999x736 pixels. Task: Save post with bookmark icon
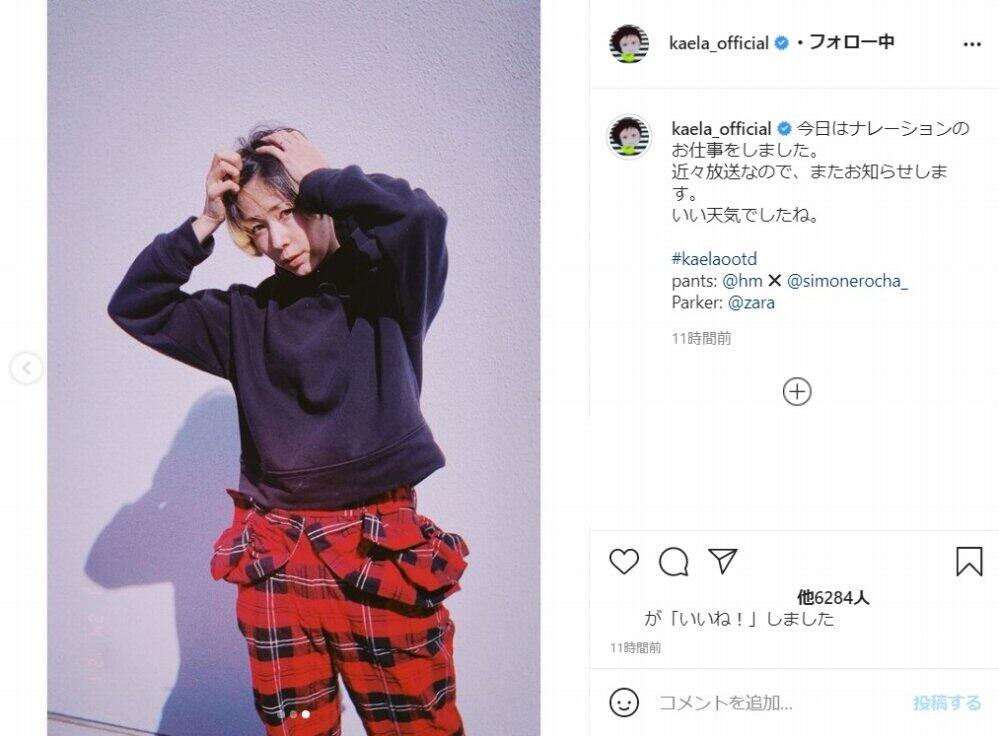(x=969, y=561)
